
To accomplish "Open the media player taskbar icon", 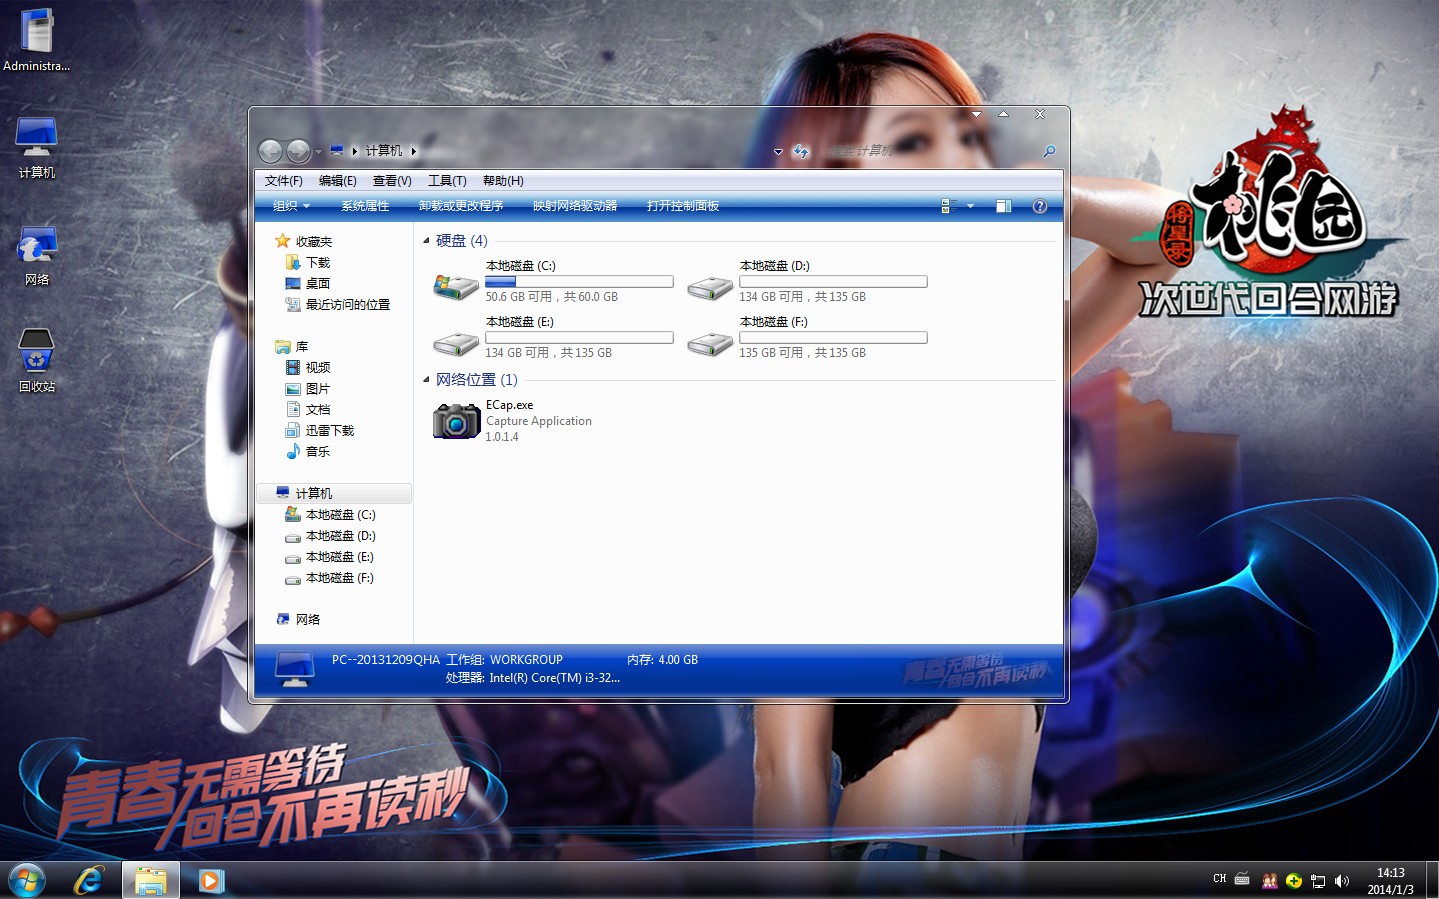I will click(211, 881).
